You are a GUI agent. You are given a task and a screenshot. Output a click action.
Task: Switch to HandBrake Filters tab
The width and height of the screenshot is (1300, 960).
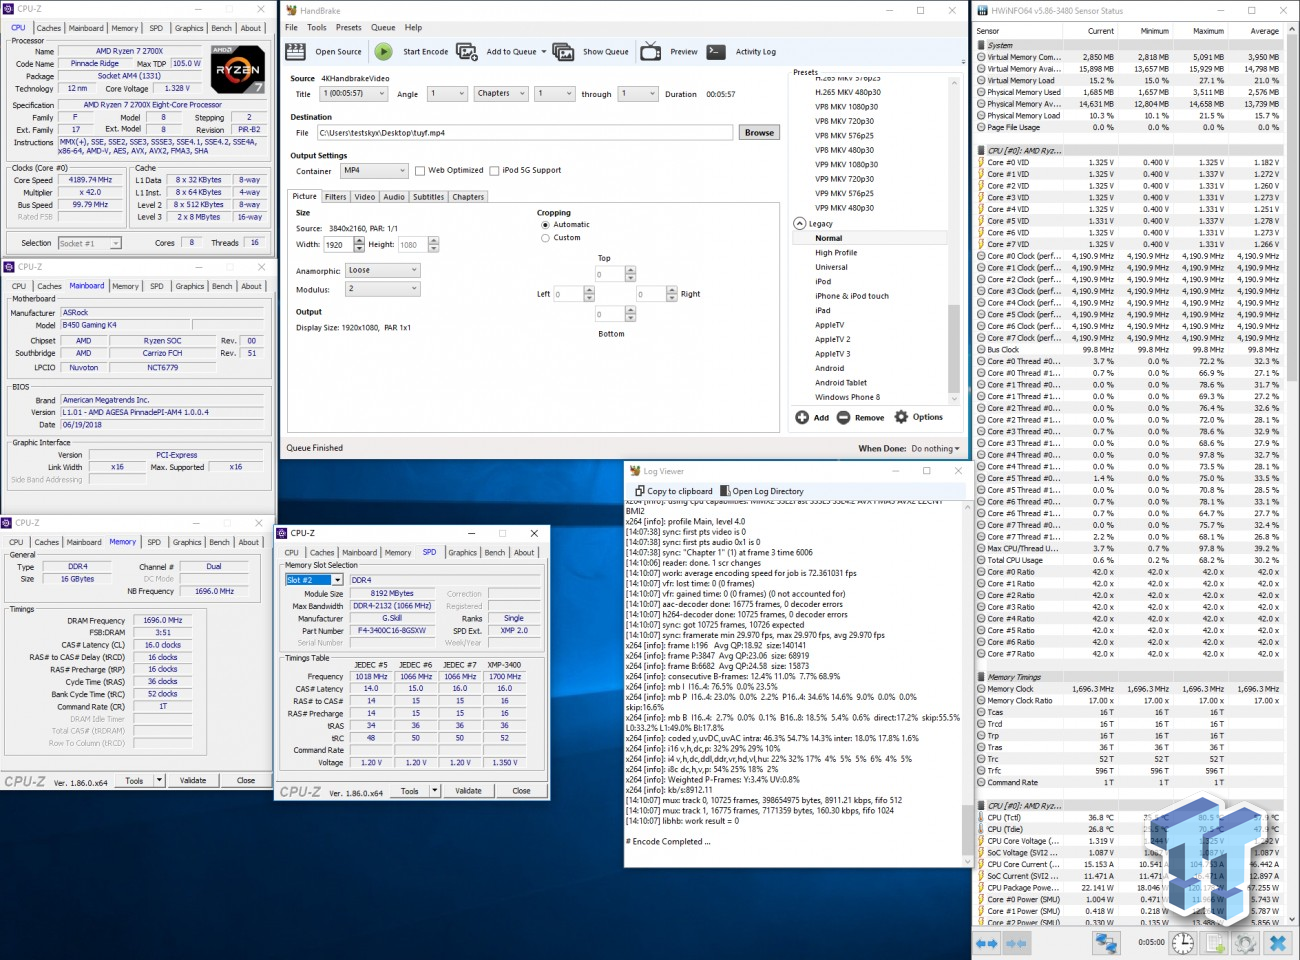point(335,197)
